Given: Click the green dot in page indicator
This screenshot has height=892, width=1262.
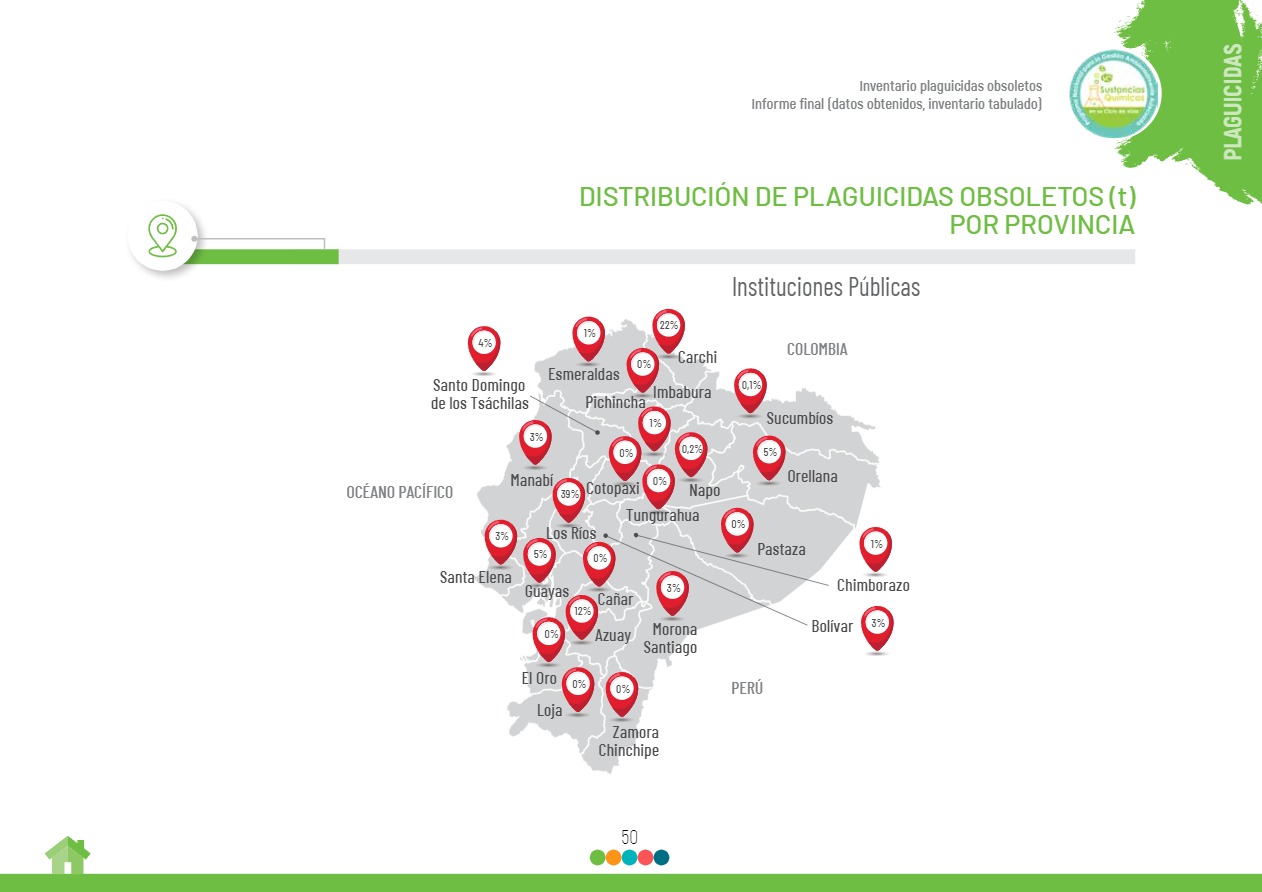Looking at the screenshot, I should pos(598,857).
